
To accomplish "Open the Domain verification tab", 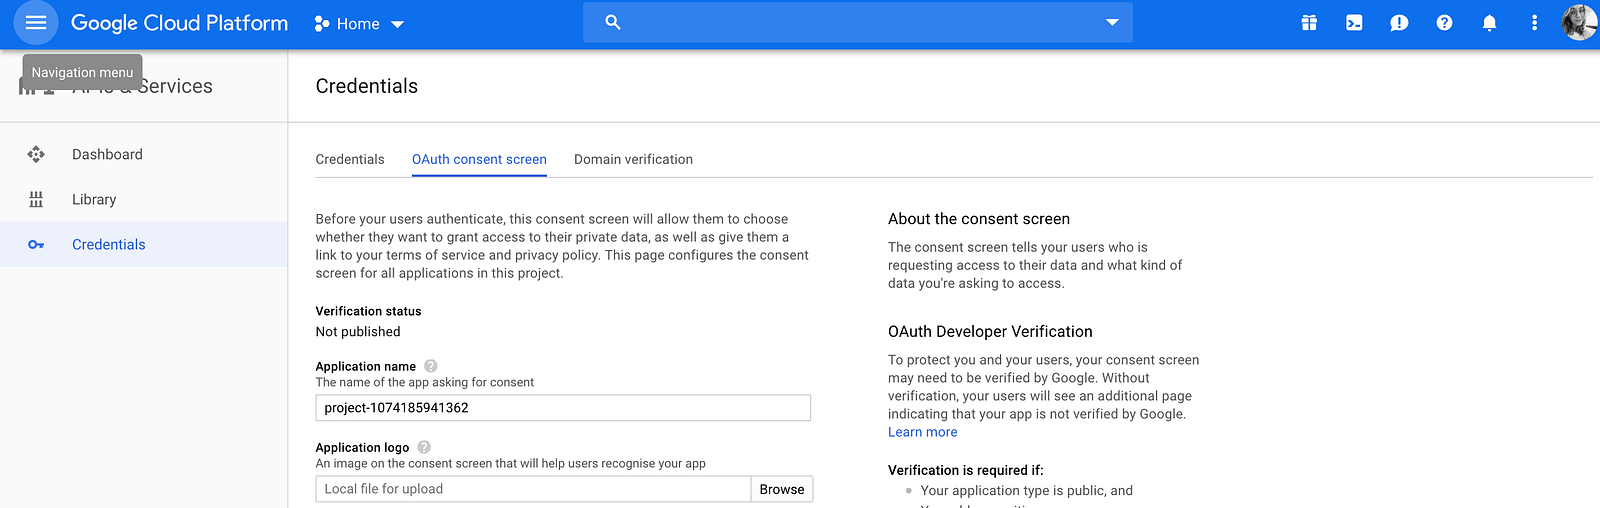I will click(633, 159).
